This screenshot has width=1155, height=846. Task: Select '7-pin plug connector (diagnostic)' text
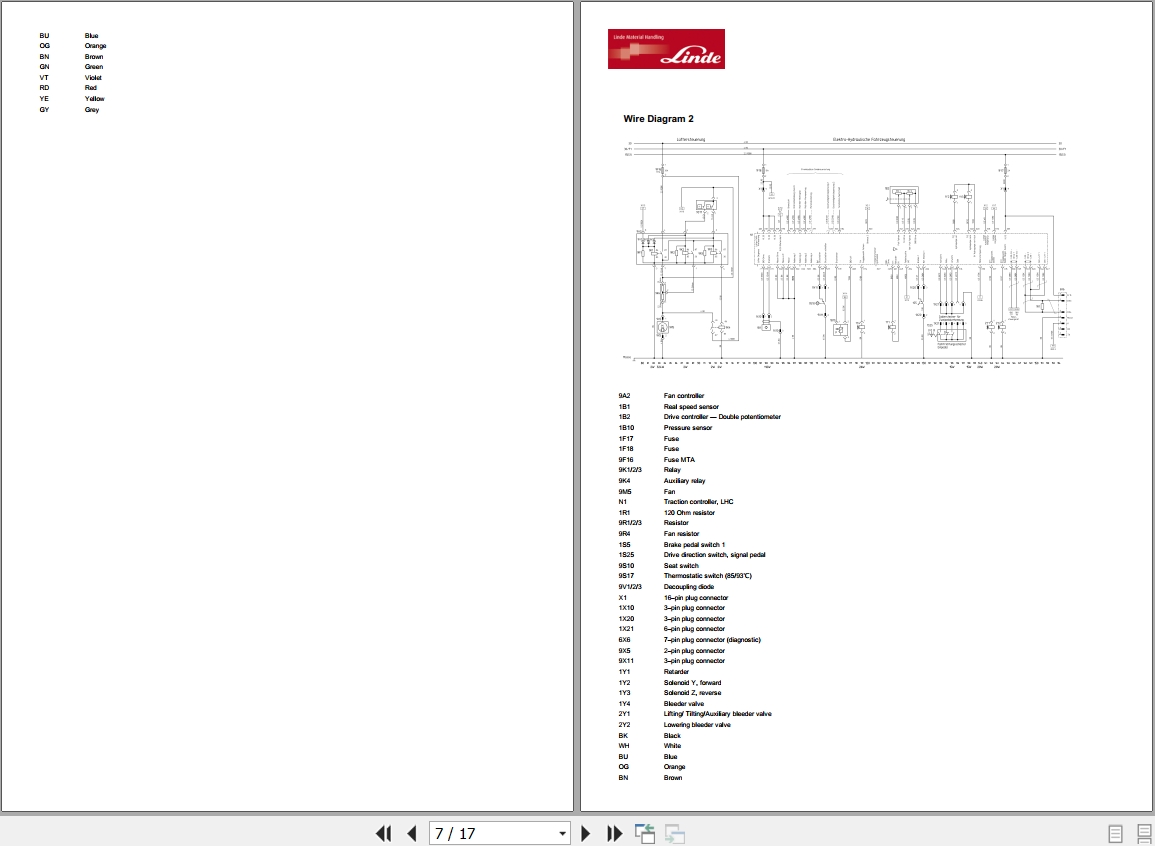[x=712, y=640]
